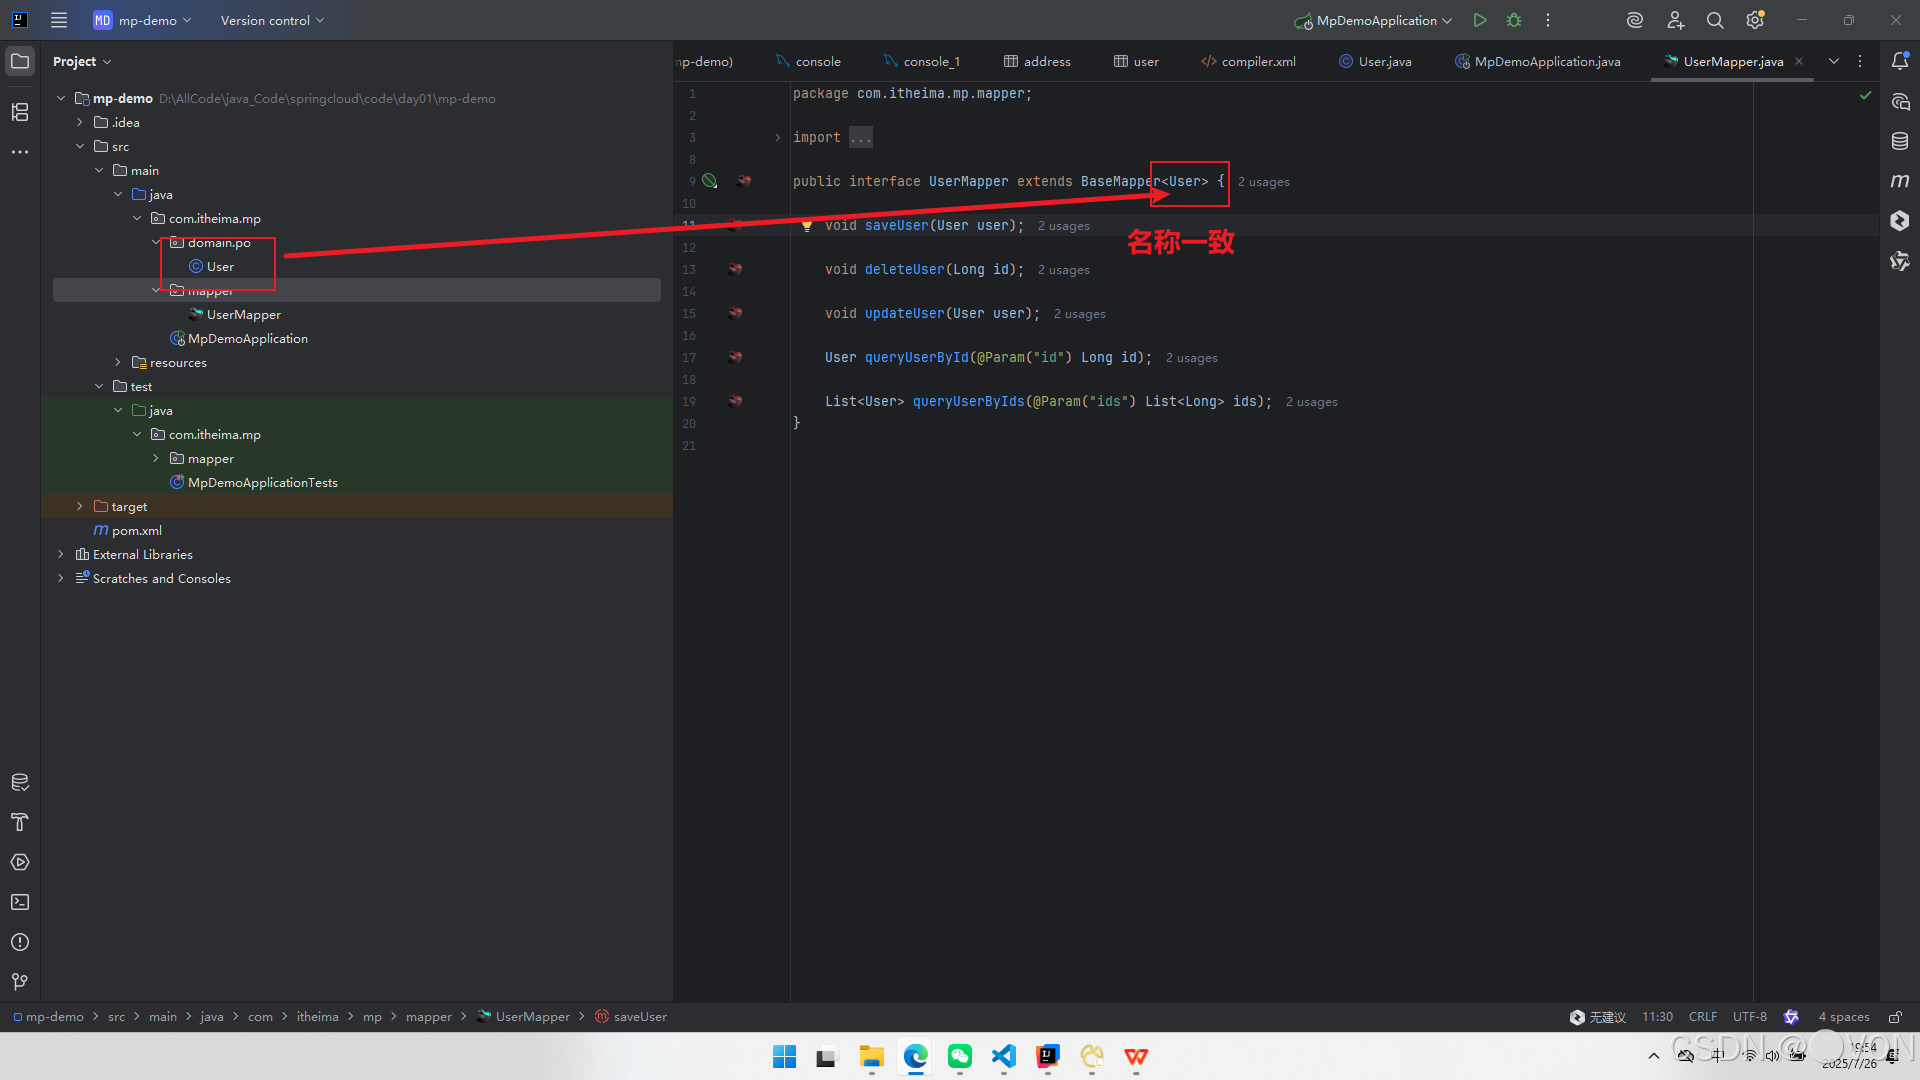
Task: Click the 2 usages hint after saveUser
Action: coord(1063,226)
